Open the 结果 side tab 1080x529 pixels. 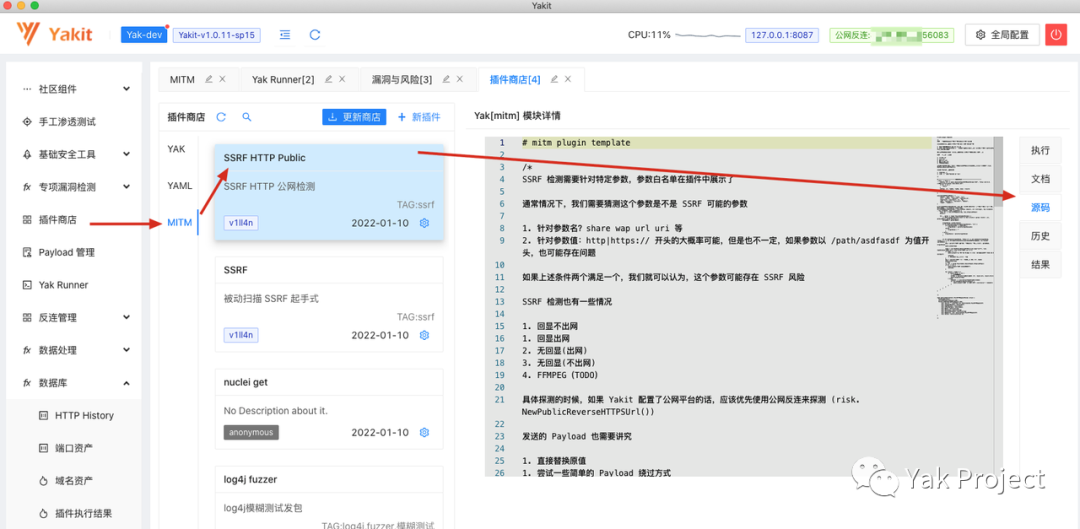1040,264
